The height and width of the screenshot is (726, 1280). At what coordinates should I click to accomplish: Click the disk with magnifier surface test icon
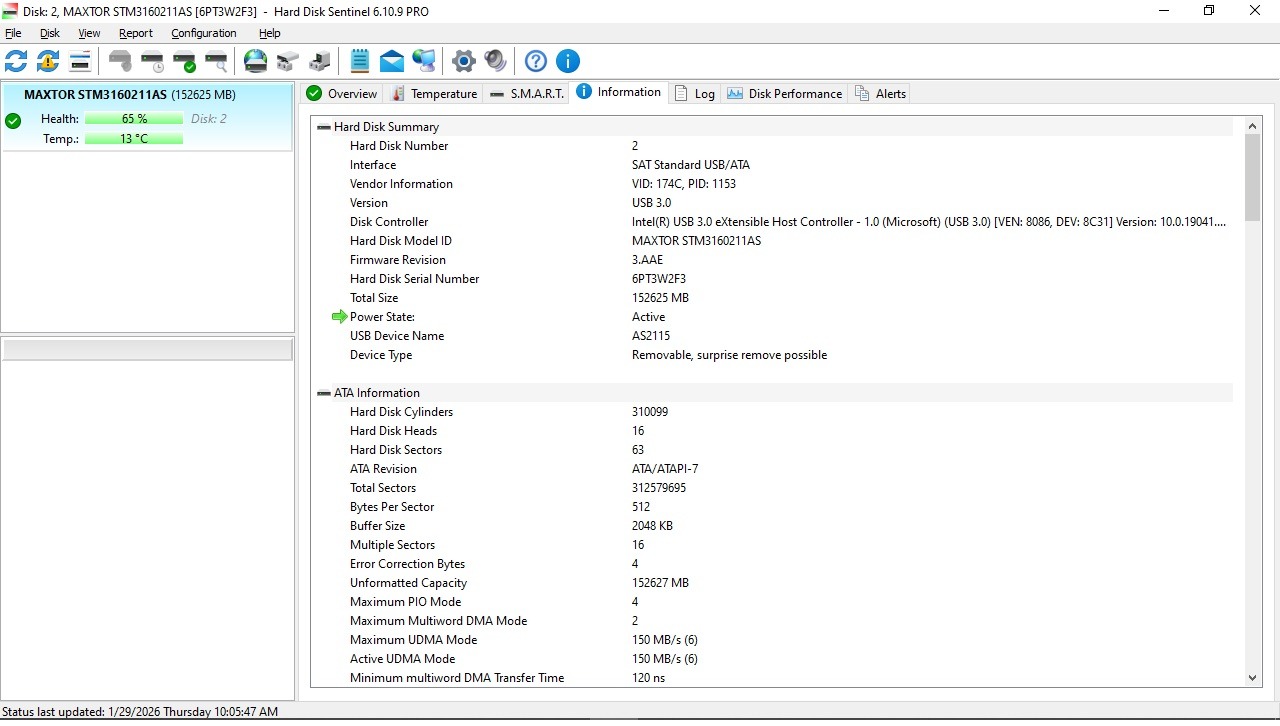click(216, 61)
